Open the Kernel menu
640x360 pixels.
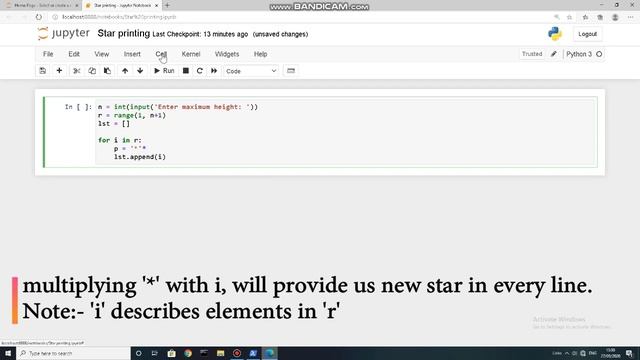(x=191, y=54)
